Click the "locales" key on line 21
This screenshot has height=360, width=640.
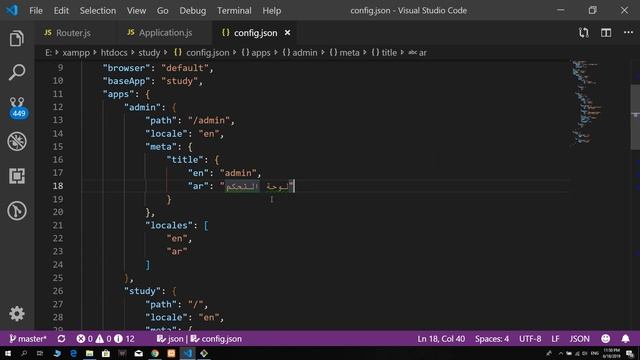(x=169, y=225)
